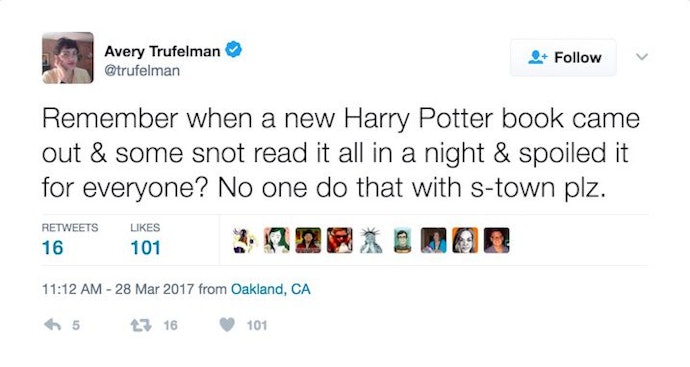690x367 pixels.
Task: Expand the tweet options chevron
Action: point(642,57)
